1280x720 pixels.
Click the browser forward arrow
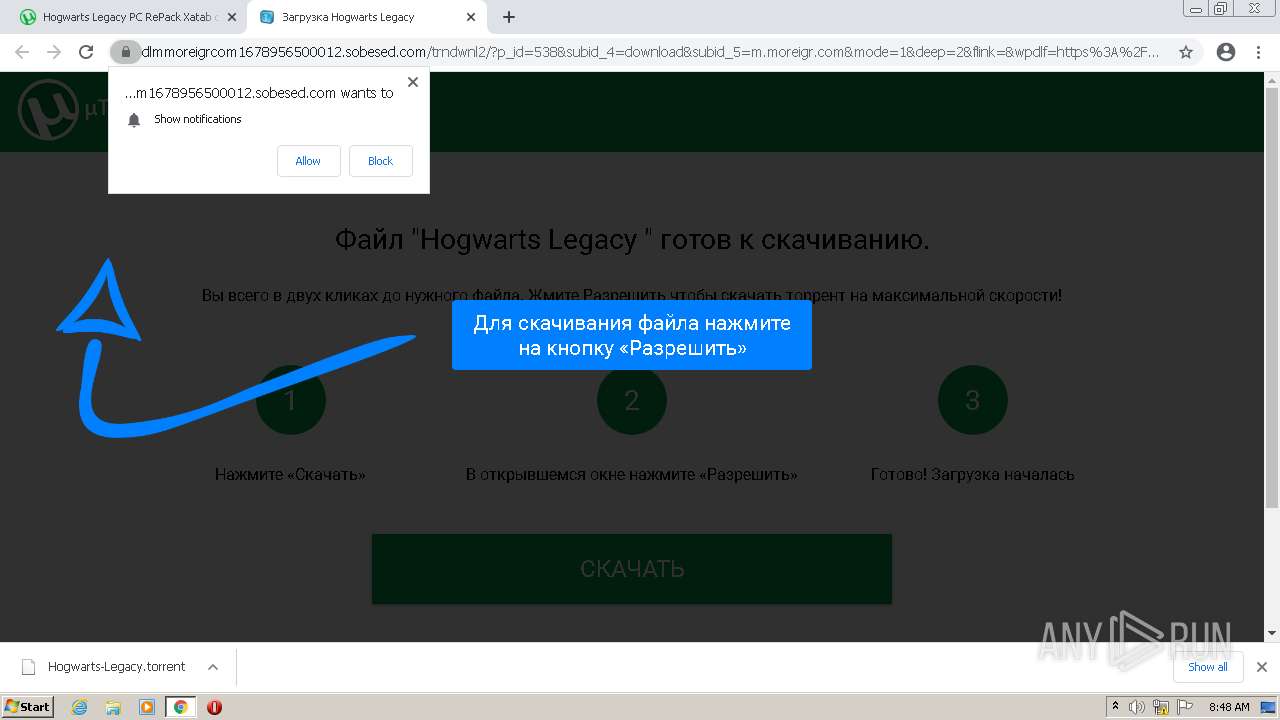[x=54, y=52]
